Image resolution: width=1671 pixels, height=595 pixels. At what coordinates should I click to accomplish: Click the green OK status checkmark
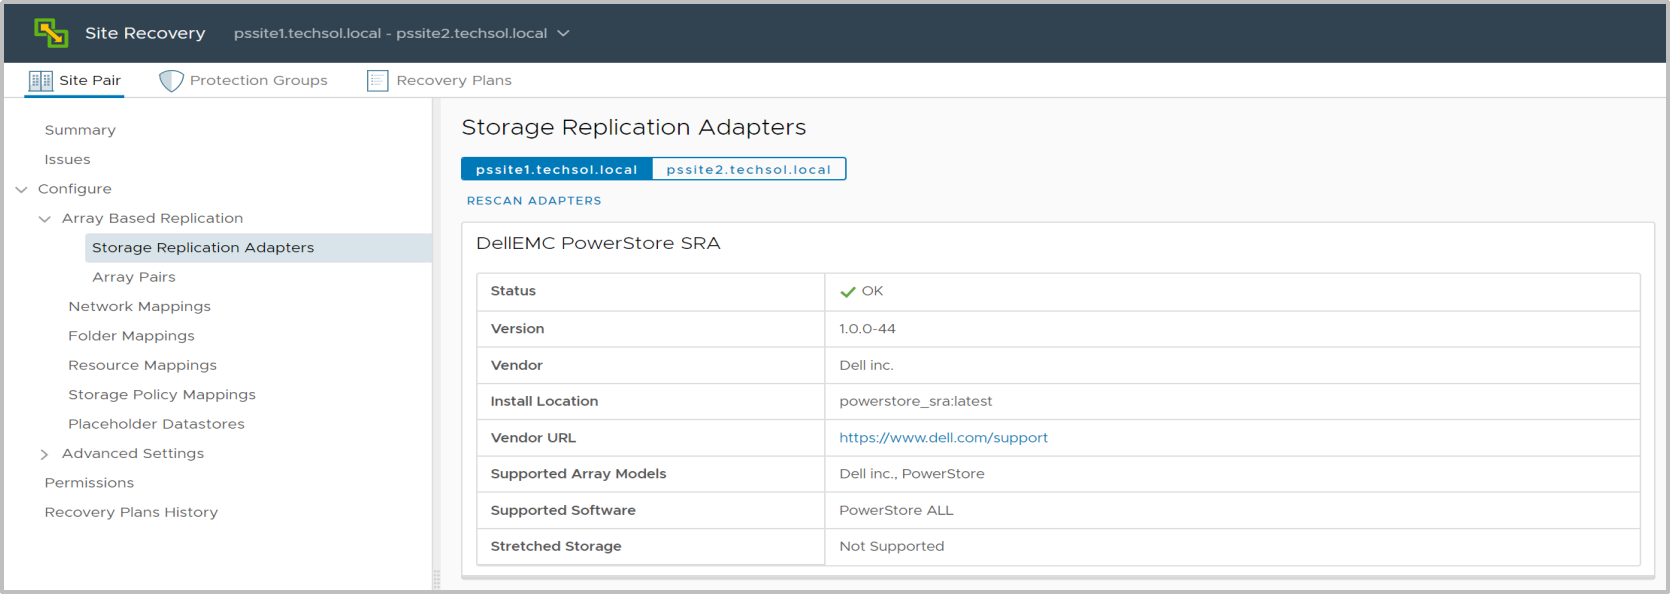pyautogui.click(x=848, y=292)
